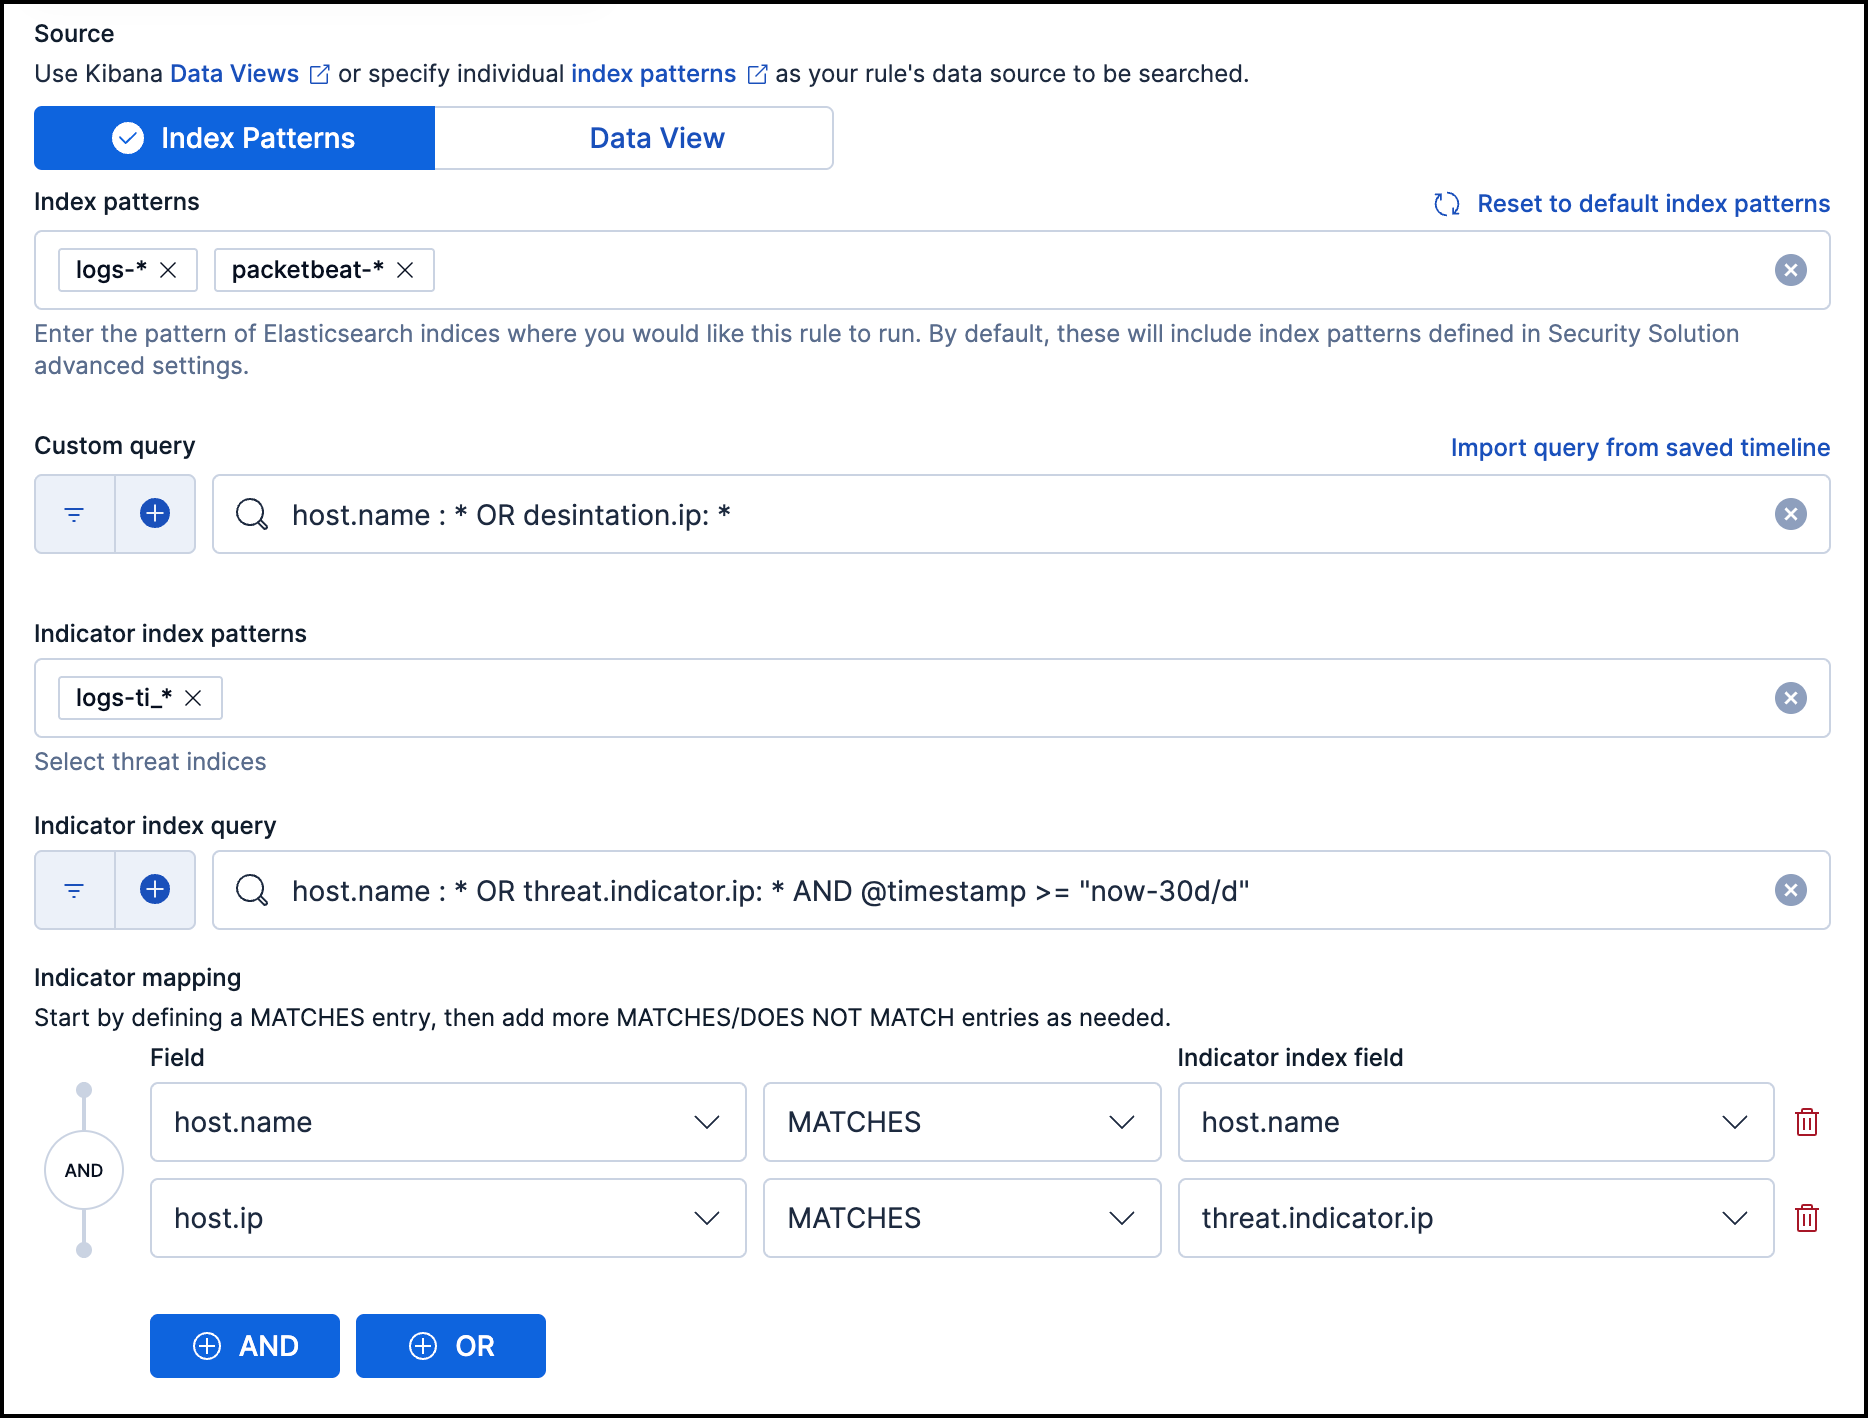
Task: Remove the packetbeat-* index pattern tag
Action: [x=405, y=269]
